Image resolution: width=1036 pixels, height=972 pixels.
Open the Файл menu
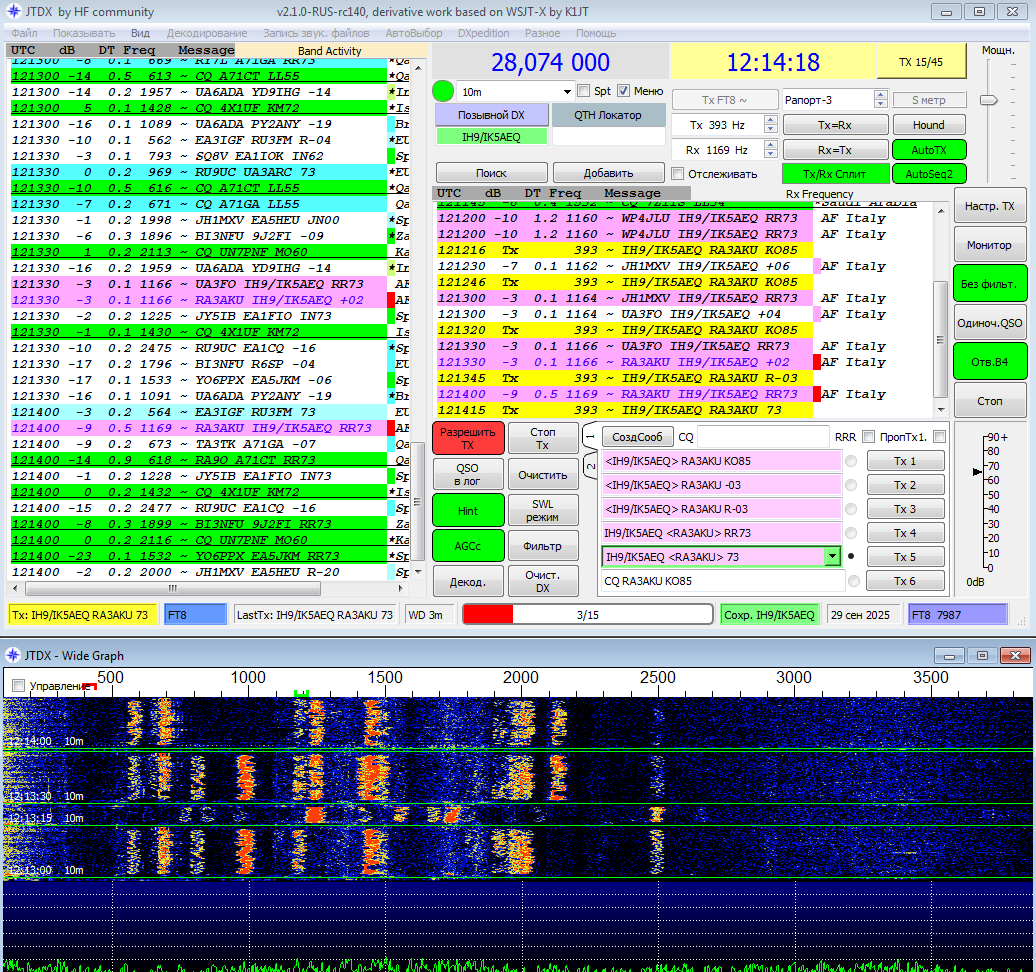click(24, 33)
